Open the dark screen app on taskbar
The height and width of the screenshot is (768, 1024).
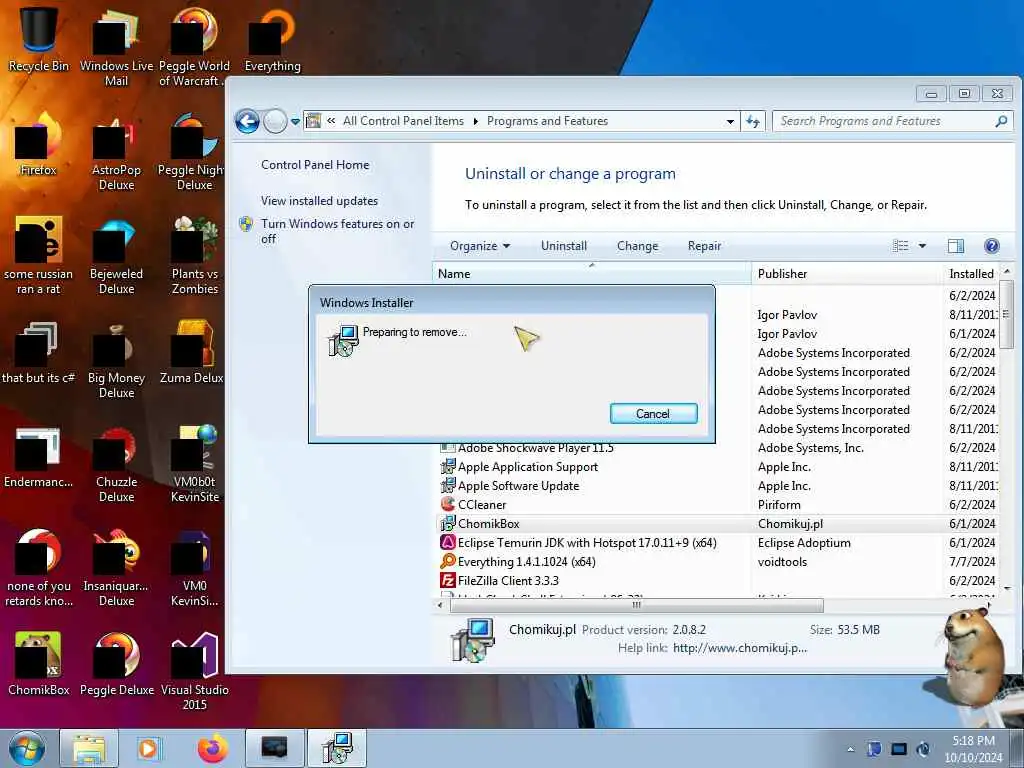pyautogui.click(x=274, y=748)
